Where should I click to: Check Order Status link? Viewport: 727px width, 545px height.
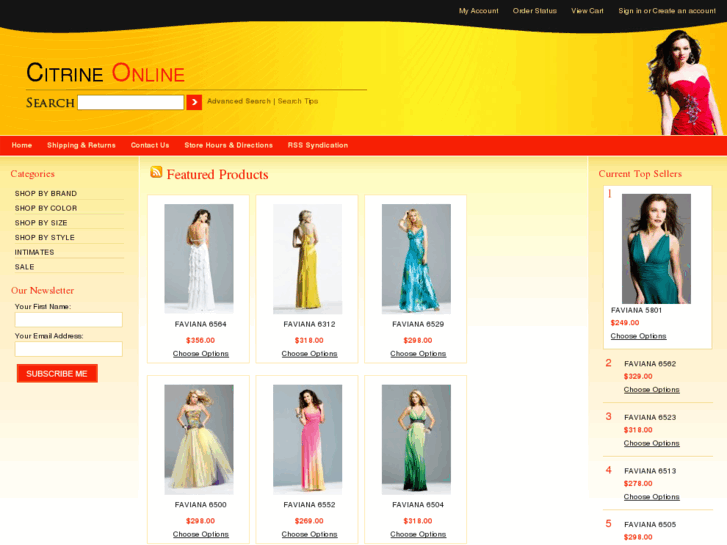(535, 11)
